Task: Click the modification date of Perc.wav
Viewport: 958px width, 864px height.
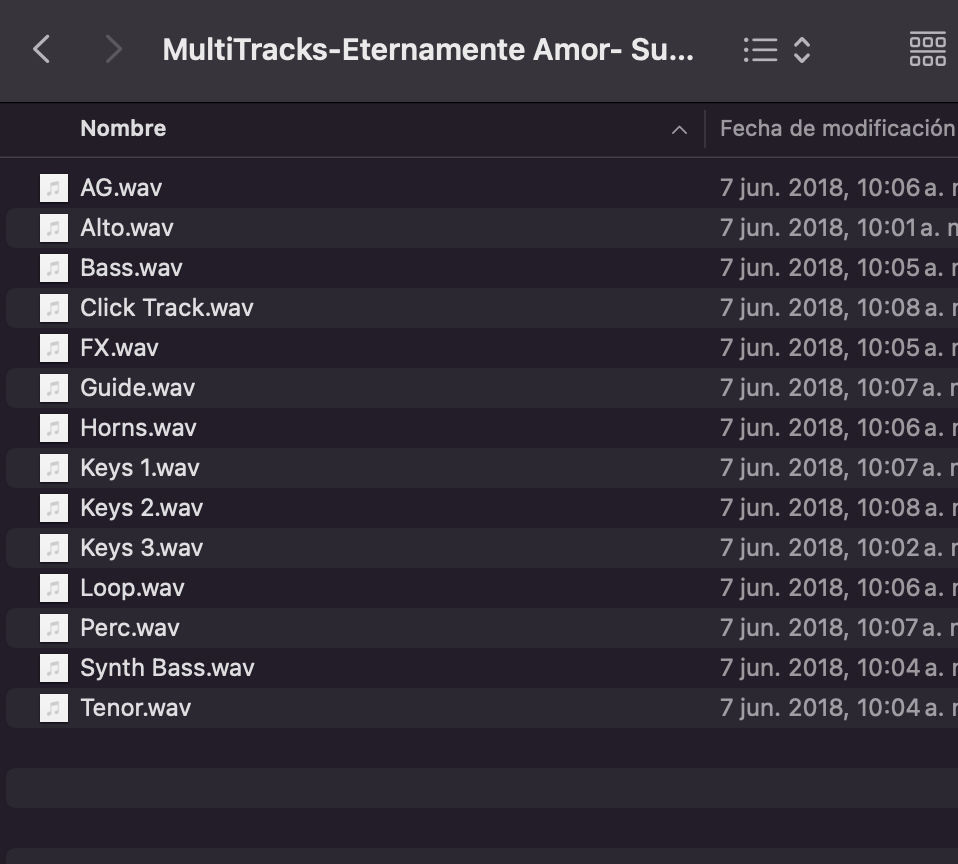Action: (838, 628)
